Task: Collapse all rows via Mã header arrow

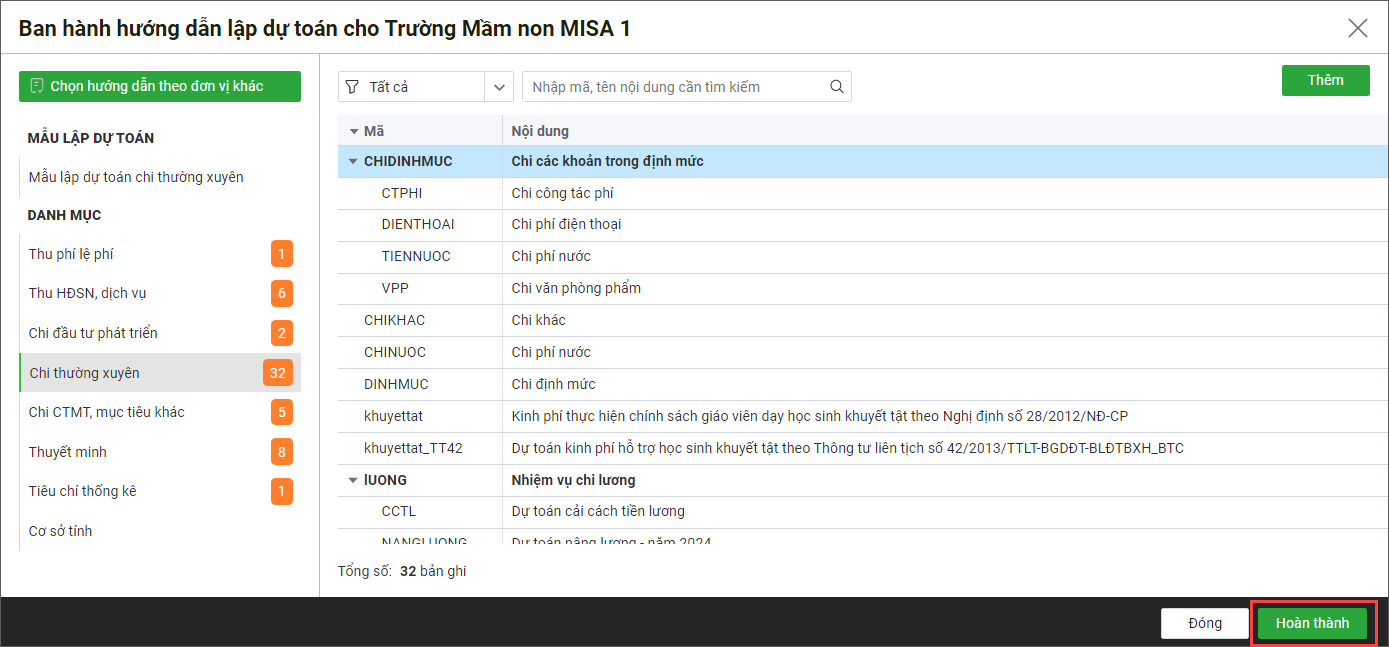Action: point(353,131)
